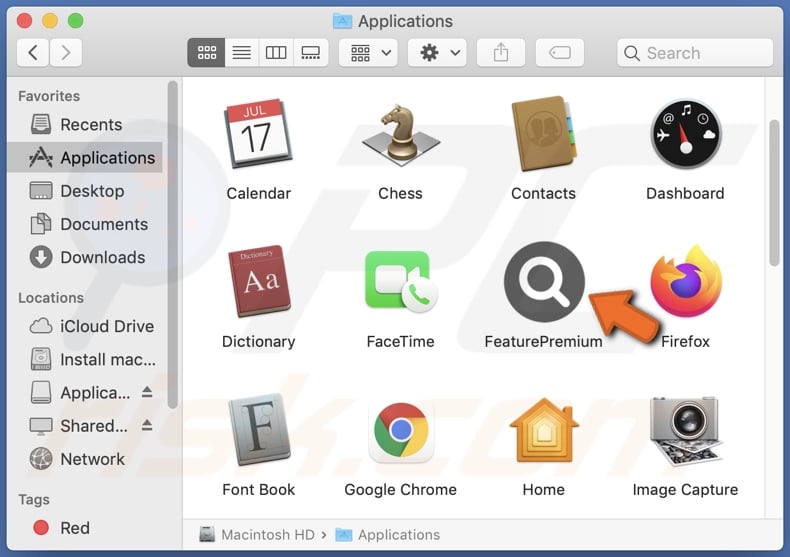Image resolution: width=790 pixels, height=557 pixels.
Task: Go forward with the right chevron button
Action: [65, 52]
